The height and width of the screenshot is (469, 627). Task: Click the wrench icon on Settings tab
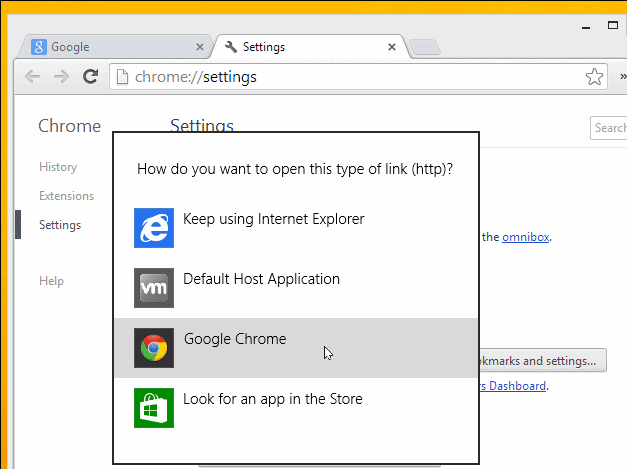coord(231,47)
